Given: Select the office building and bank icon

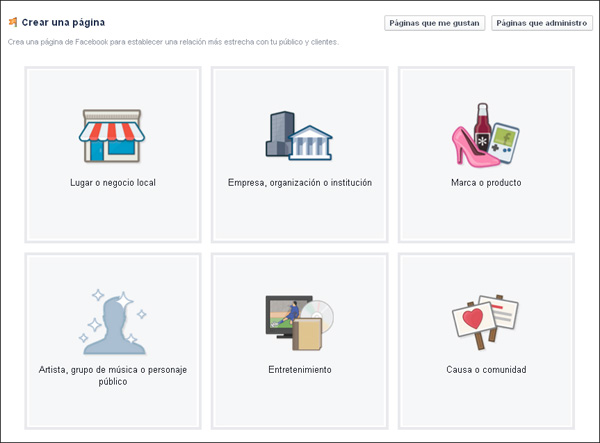Looking at the screenshot, I should click(x=299, y=136).
